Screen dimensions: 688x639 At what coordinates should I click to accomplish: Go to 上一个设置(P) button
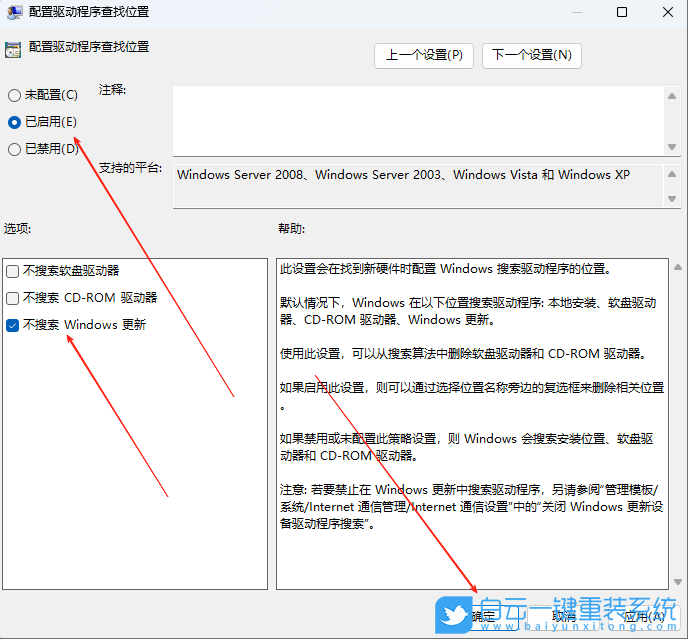(x=424, y=55)
